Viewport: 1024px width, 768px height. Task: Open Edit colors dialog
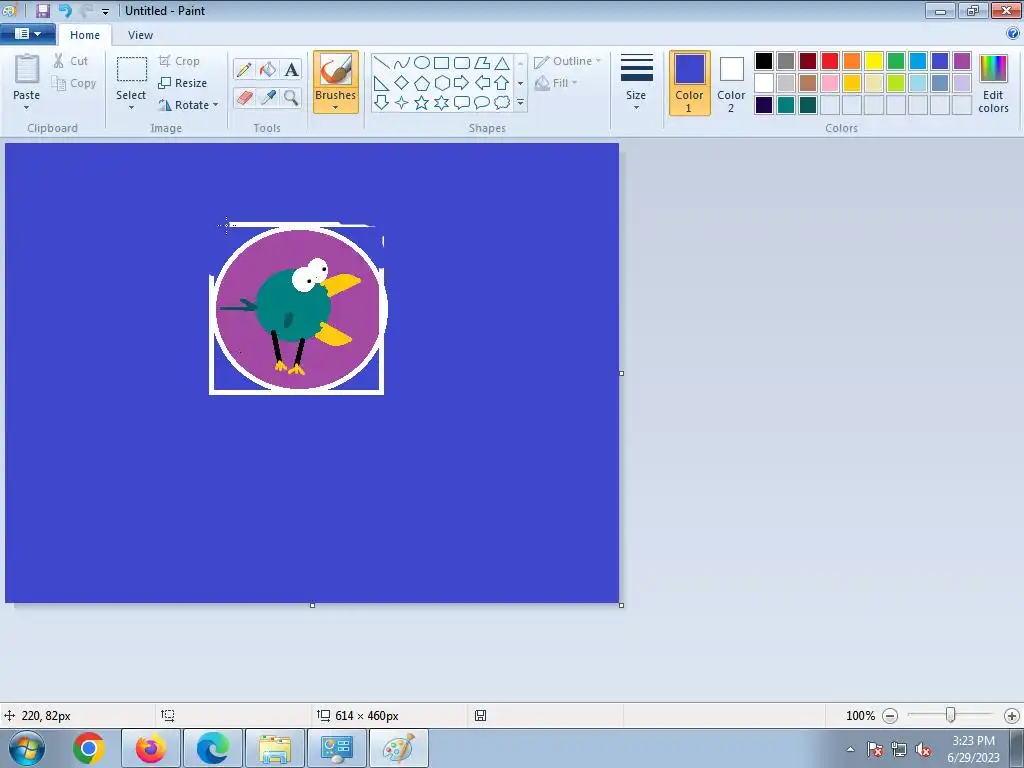pyautogui.click(x=993, y=83)
